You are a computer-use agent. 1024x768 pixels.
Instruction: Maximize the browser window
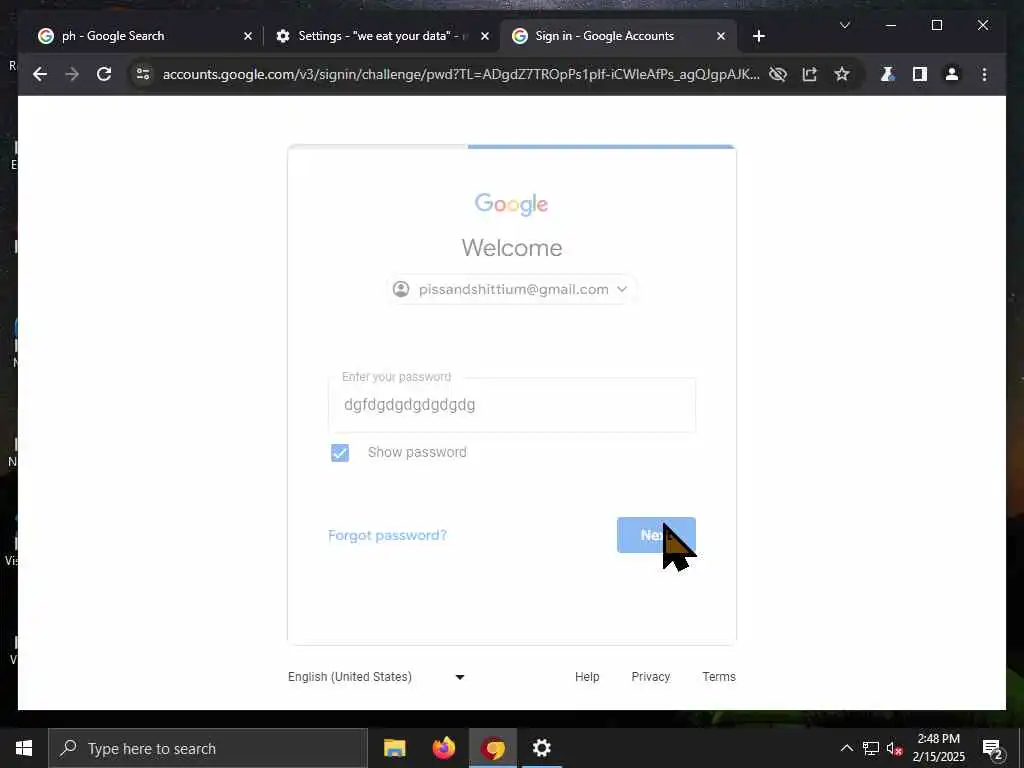pyautogui.click(x=936, y=25)
